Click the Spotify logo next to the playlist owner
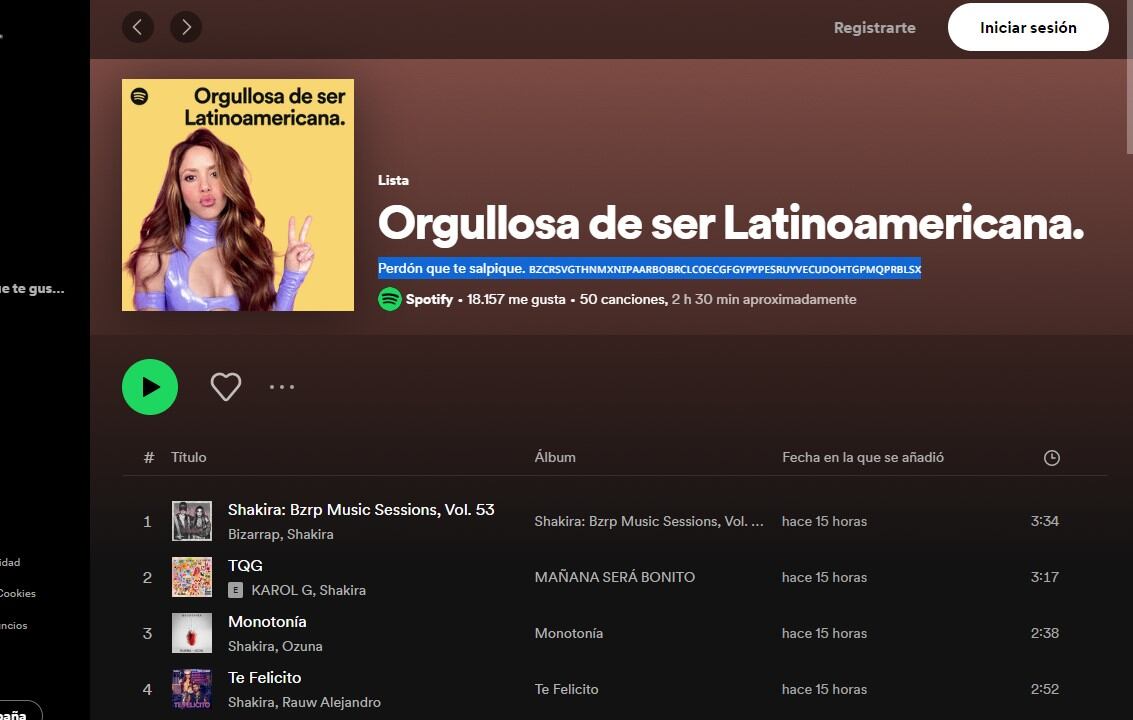The height and width of the screenshot is (720, 1133). click(388, 298)
